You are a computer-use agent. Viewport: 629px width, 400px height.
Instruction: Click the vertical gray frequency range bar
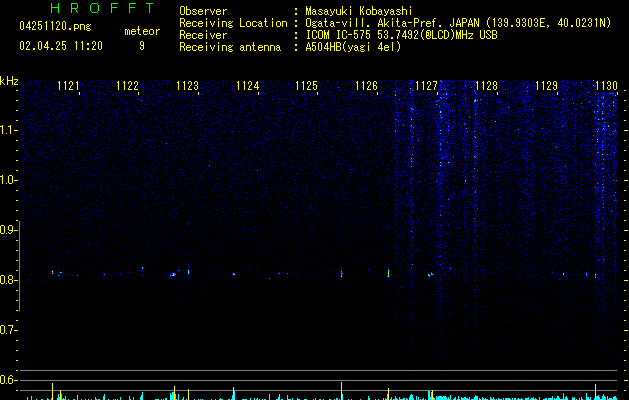pyautogui.click(x=20, y=266)
